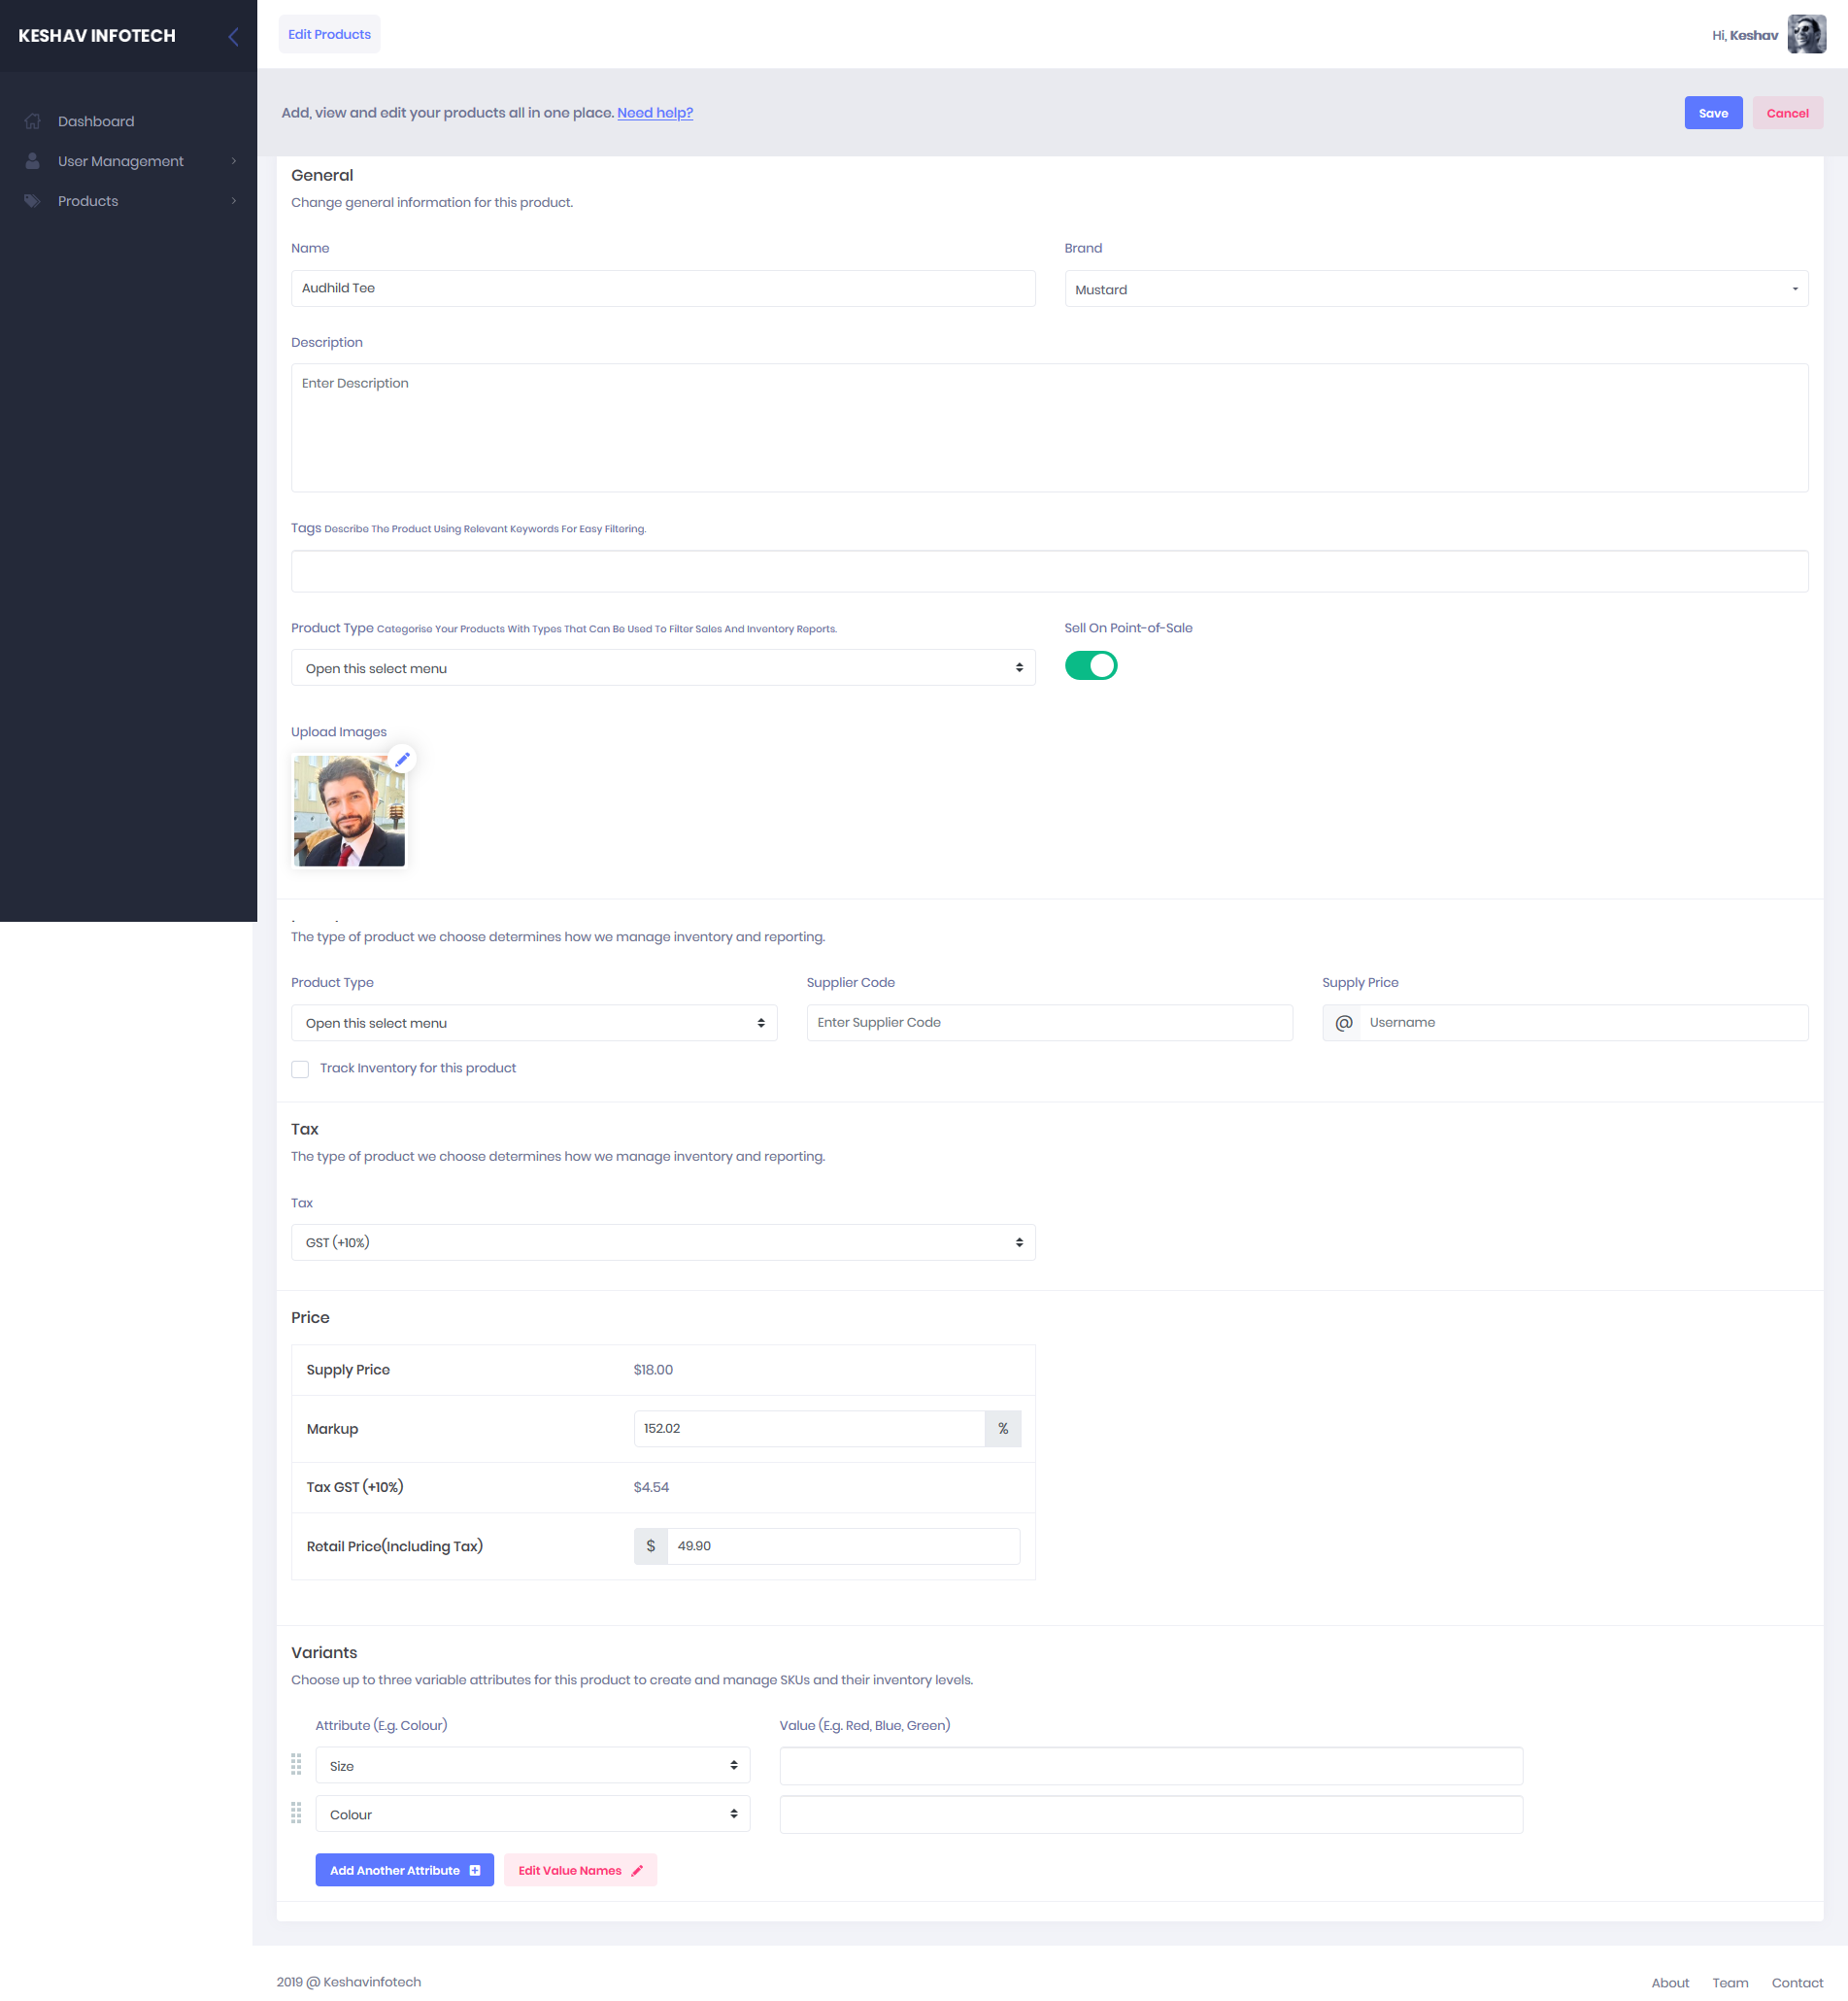This screenshot has height=2001, width=1848.
Task: Click the 2019 @ Keshavinfotech footer text
Action: (349, 1982)
